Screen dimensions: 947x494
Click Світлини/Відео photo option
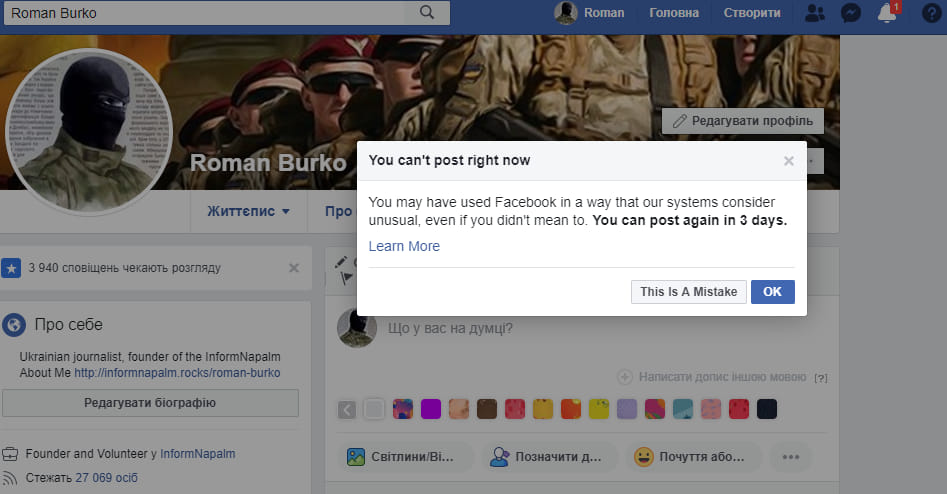click(x=405, y=457)
